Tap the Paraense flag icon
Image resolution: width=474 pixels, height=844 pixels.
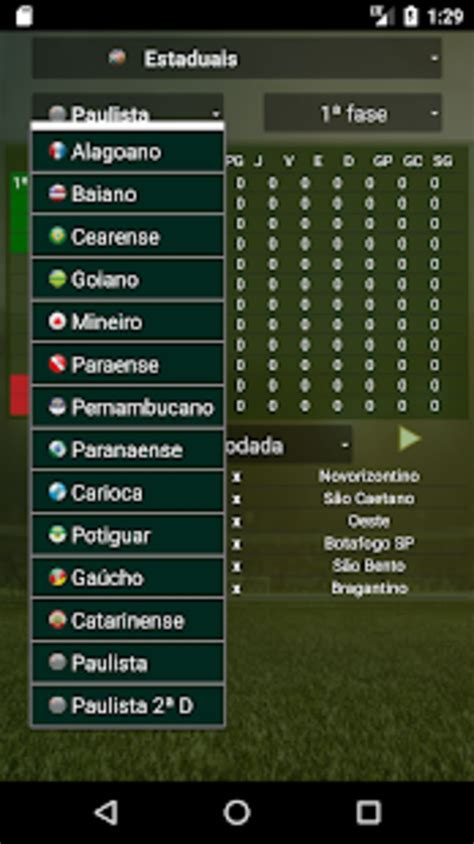coord(58,364)
